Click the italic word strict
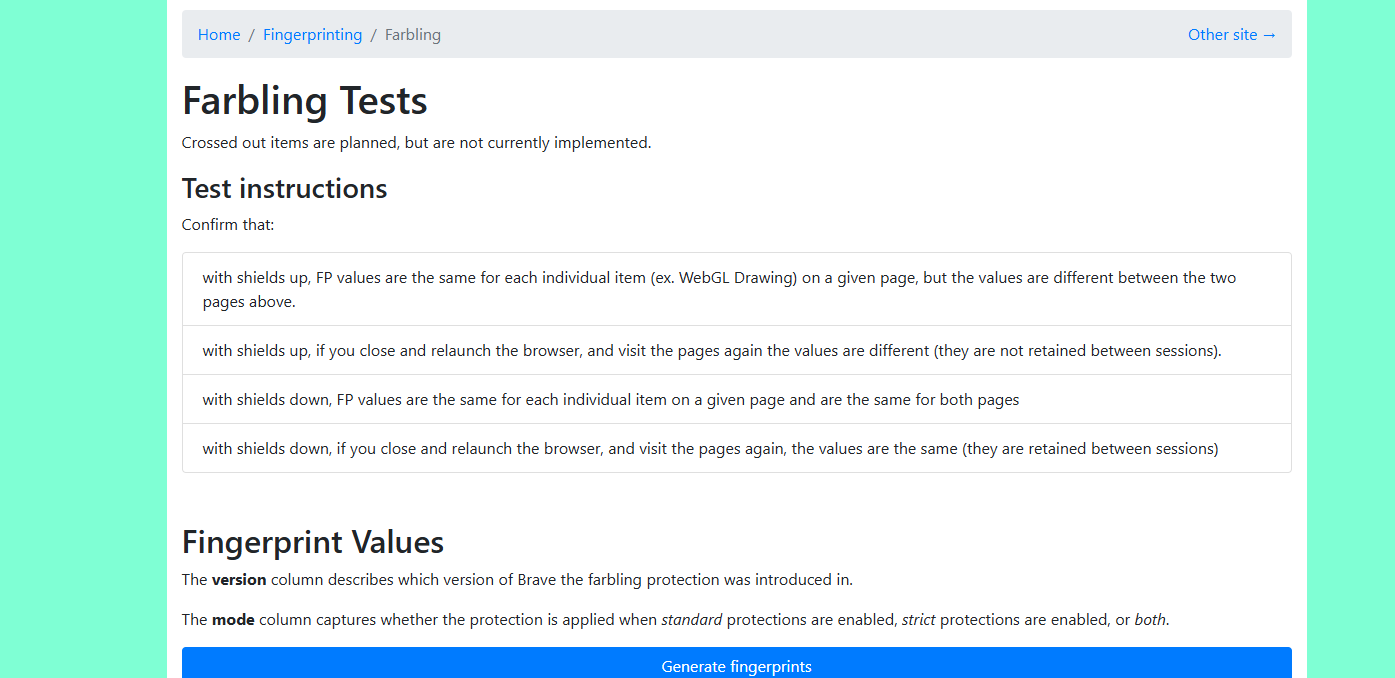Viewport: 1395px width, 678px height. coord(919,620)
